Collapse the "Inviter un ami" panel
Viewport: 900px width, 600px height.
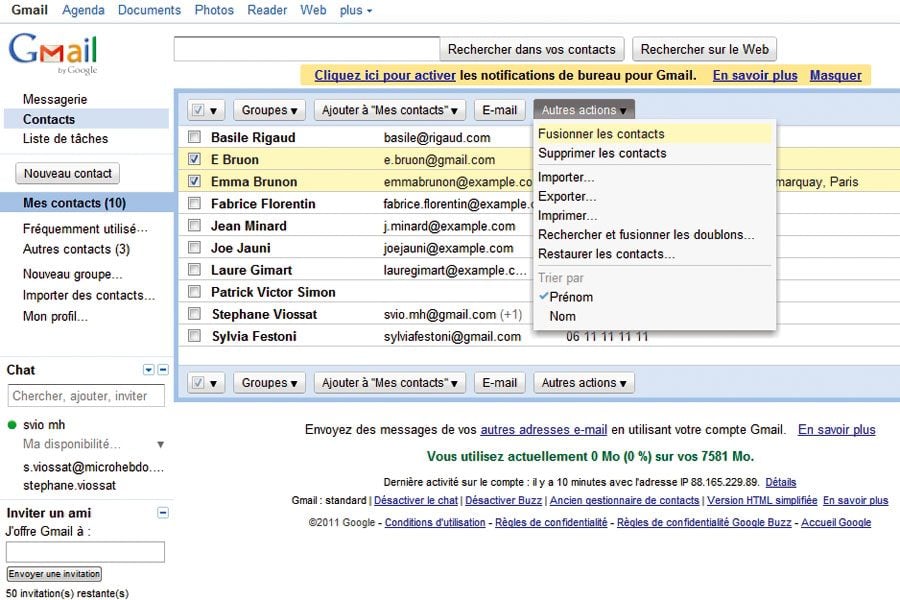point(163,513)
